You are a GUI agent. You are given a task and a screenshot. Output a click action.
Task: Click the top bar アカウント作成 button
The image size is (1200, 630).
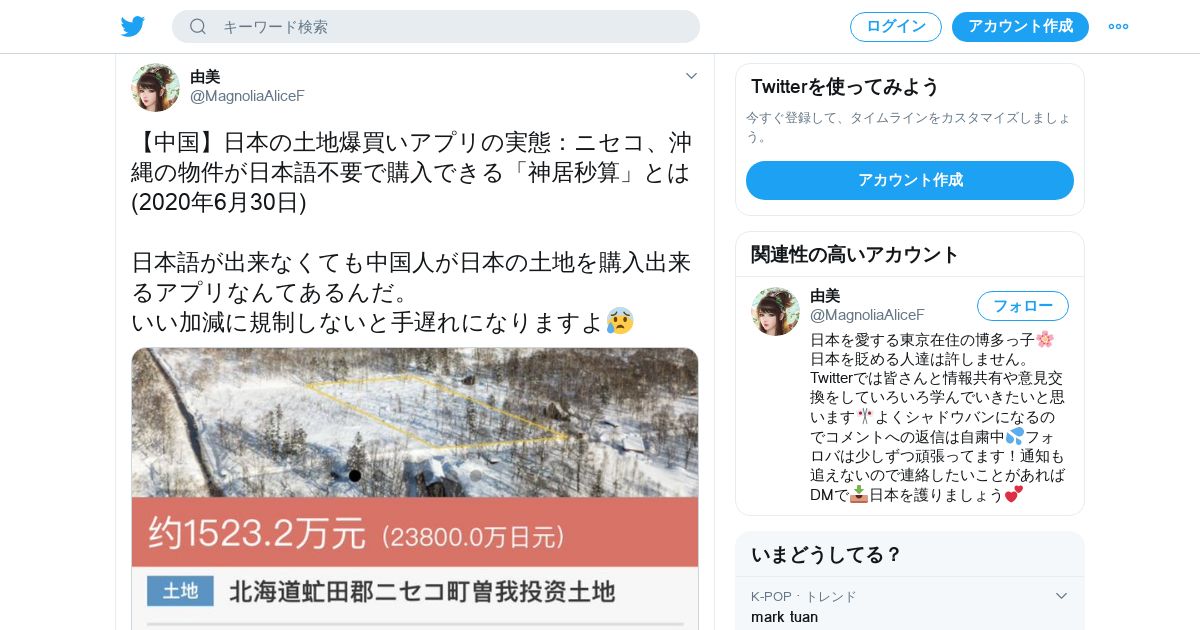click(x=1020, y=26)
